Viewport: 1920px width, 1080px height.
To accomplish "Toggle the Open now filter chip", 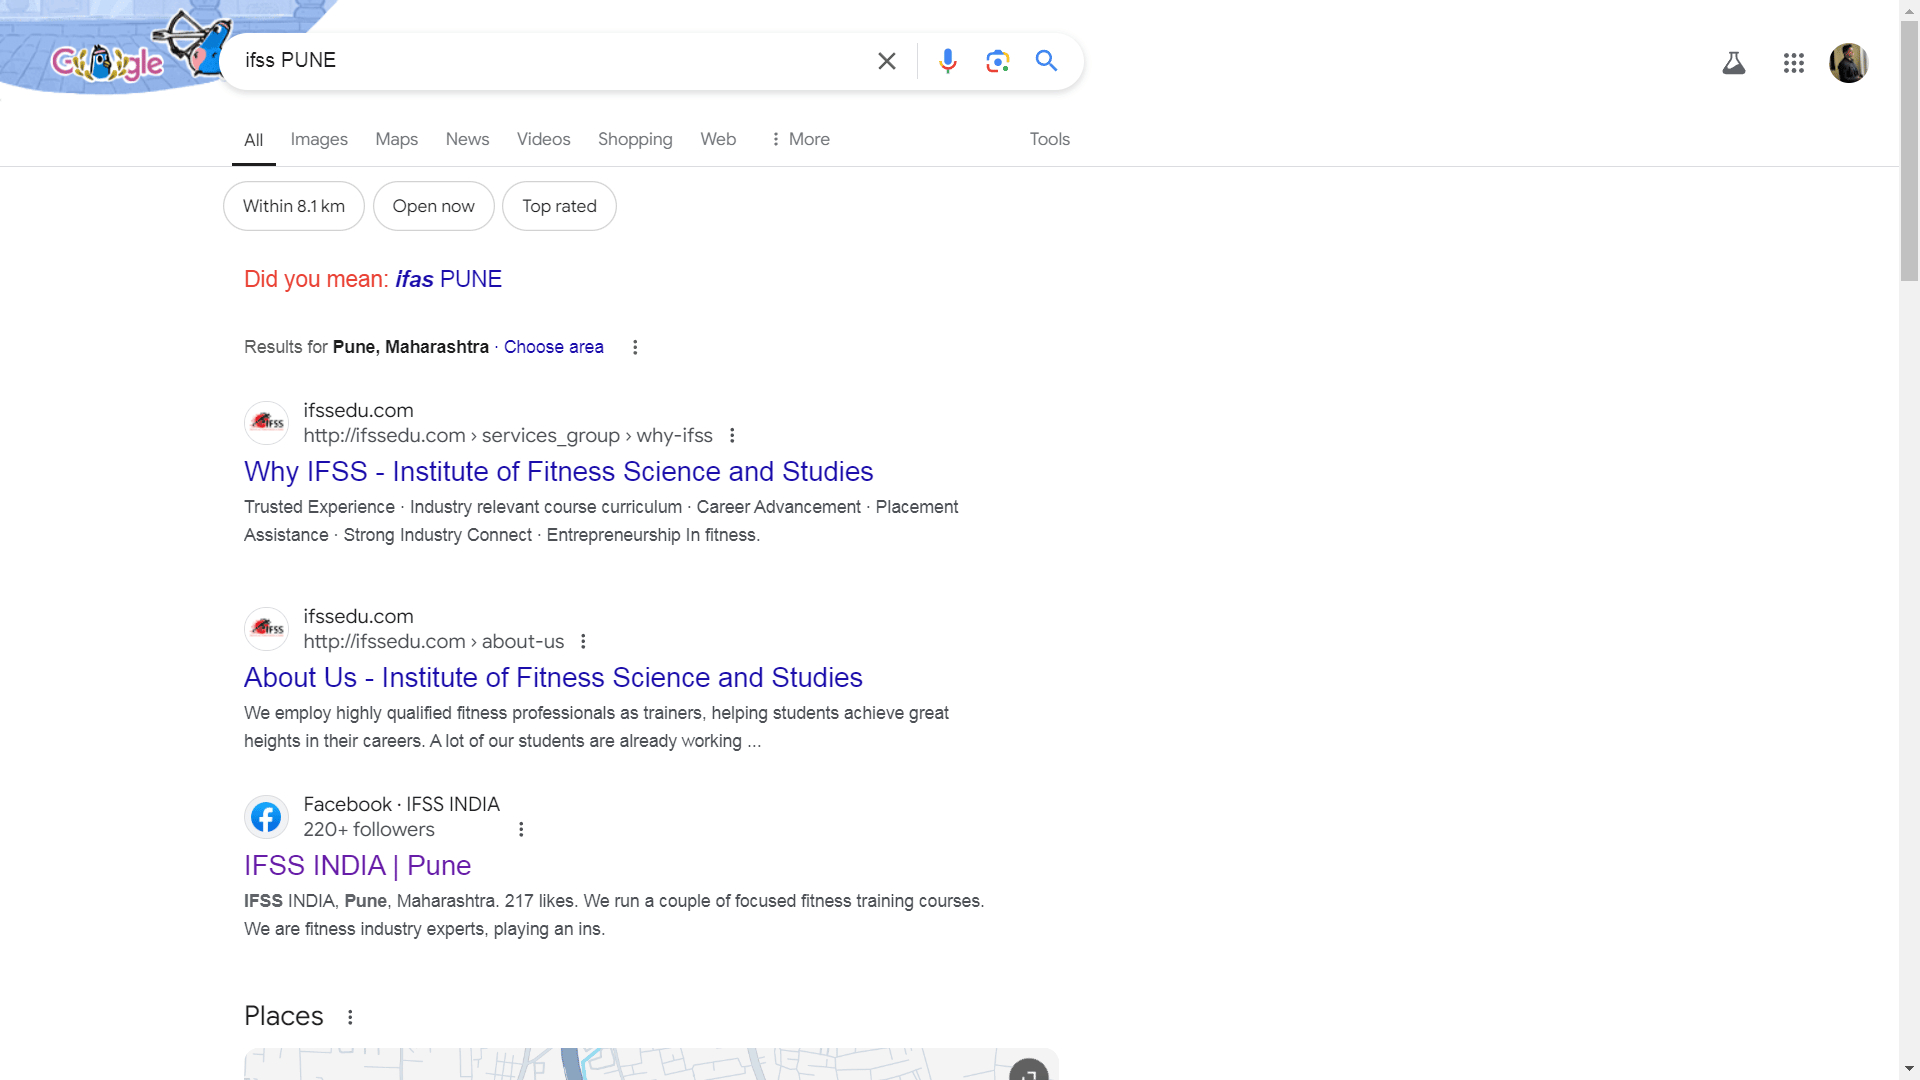I will click(434, 206).
